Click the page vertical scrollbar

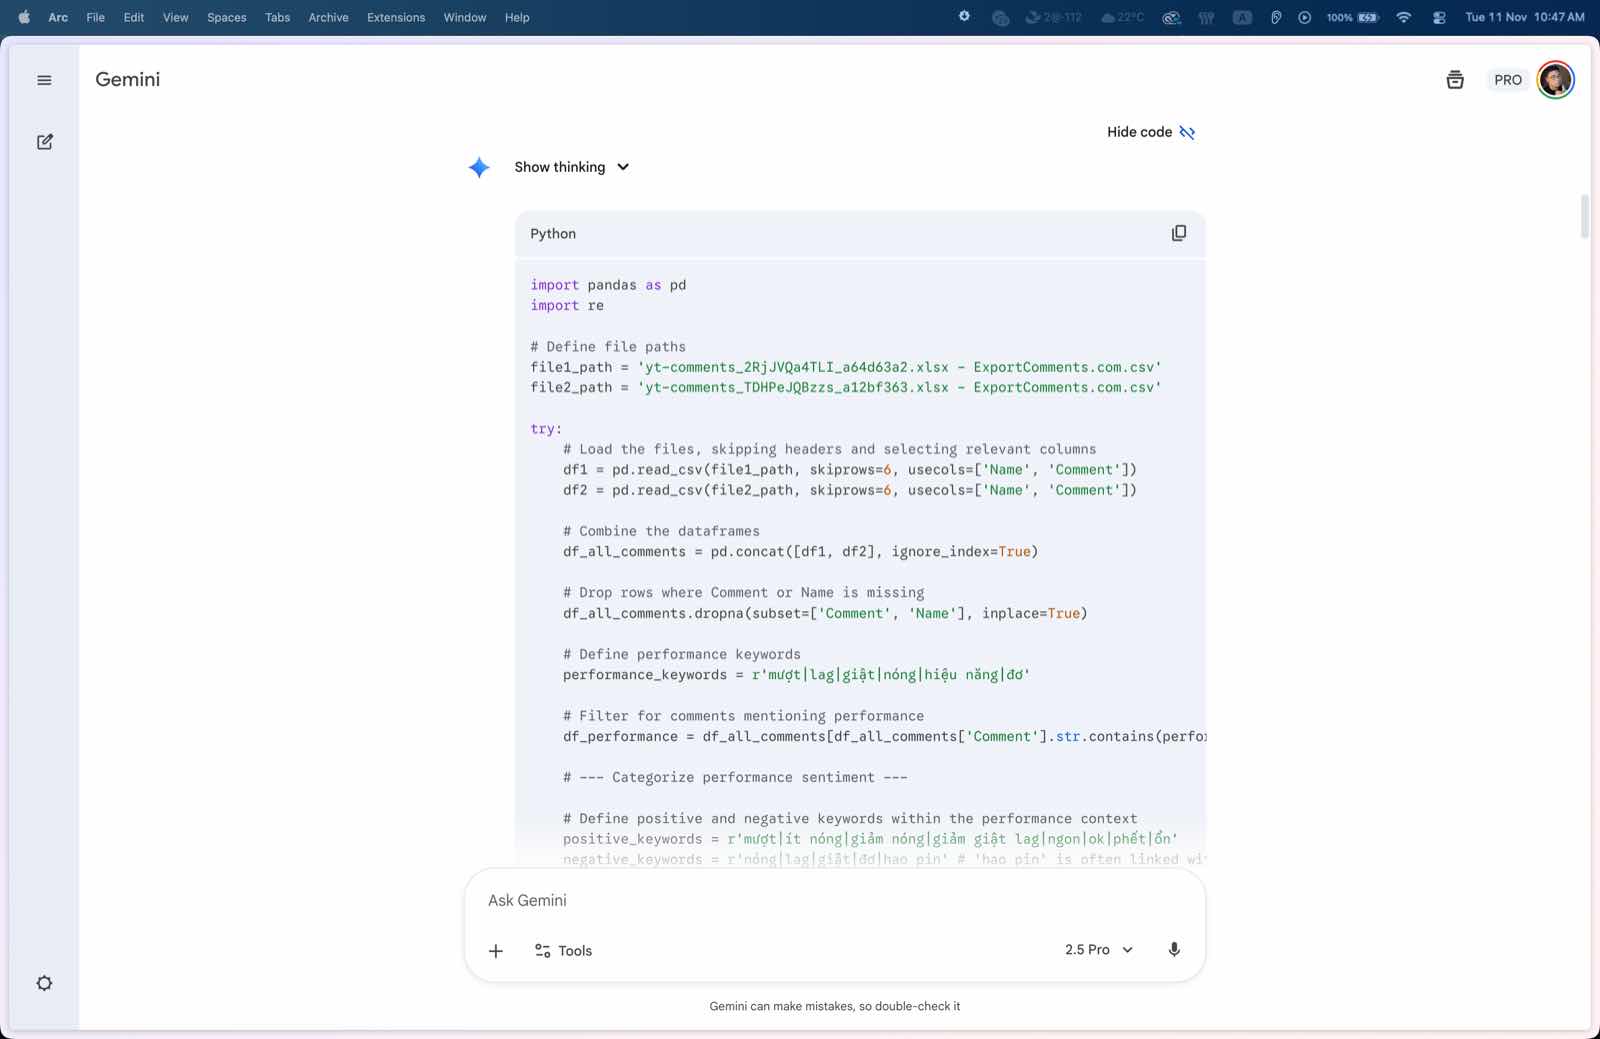(x=1584, y=217)
